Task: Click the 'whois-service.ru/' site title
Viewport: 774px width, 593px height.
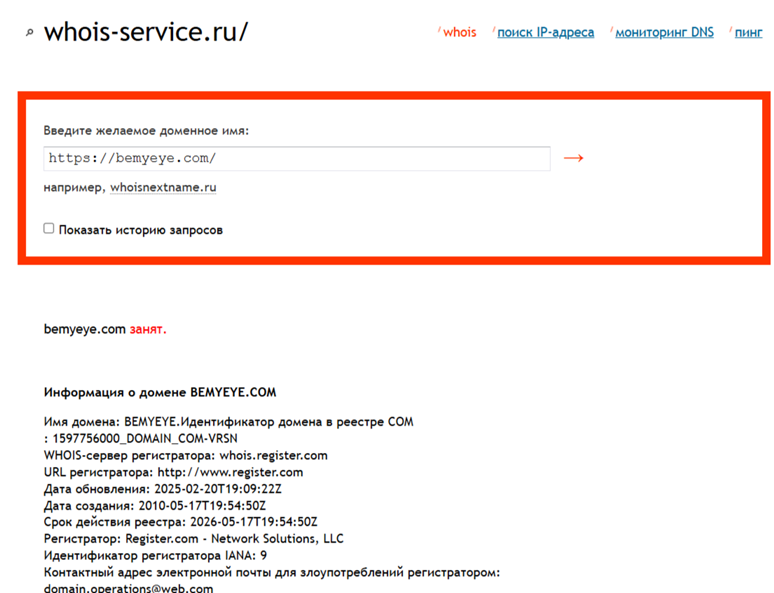Action: (x=146, y=31)
